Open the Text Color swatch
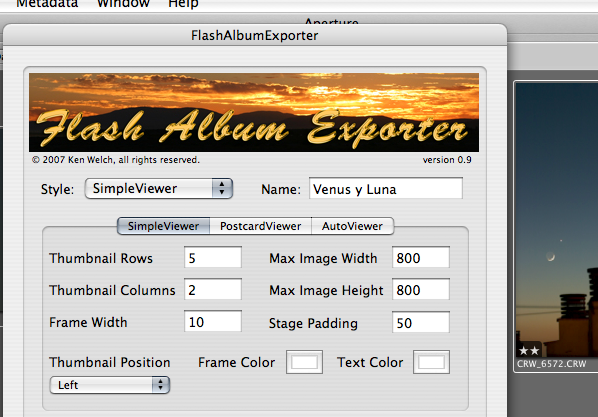The image size is (598, 417). pyautogui.click(x=431, y=362)
